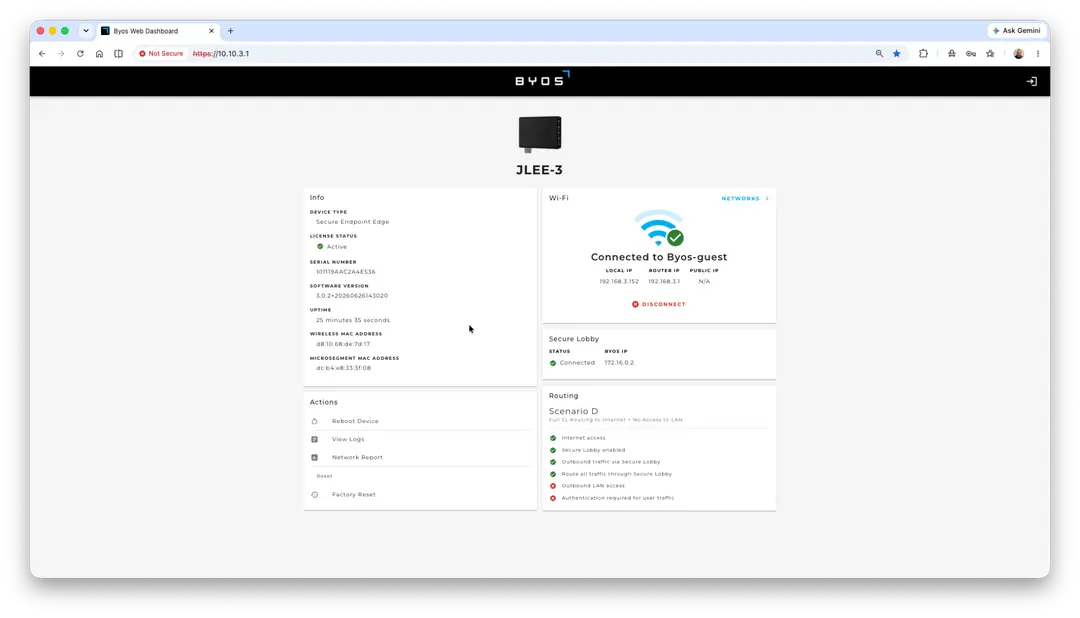Open the password key icon
Screen dimensions: 1080x618
(971, 54)
